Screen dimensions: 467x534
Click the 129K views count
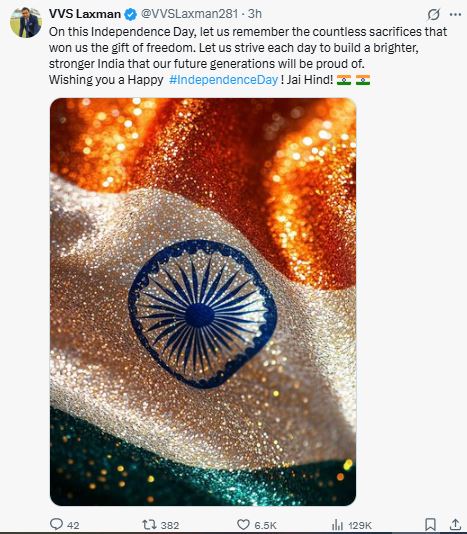coord(360,525)
